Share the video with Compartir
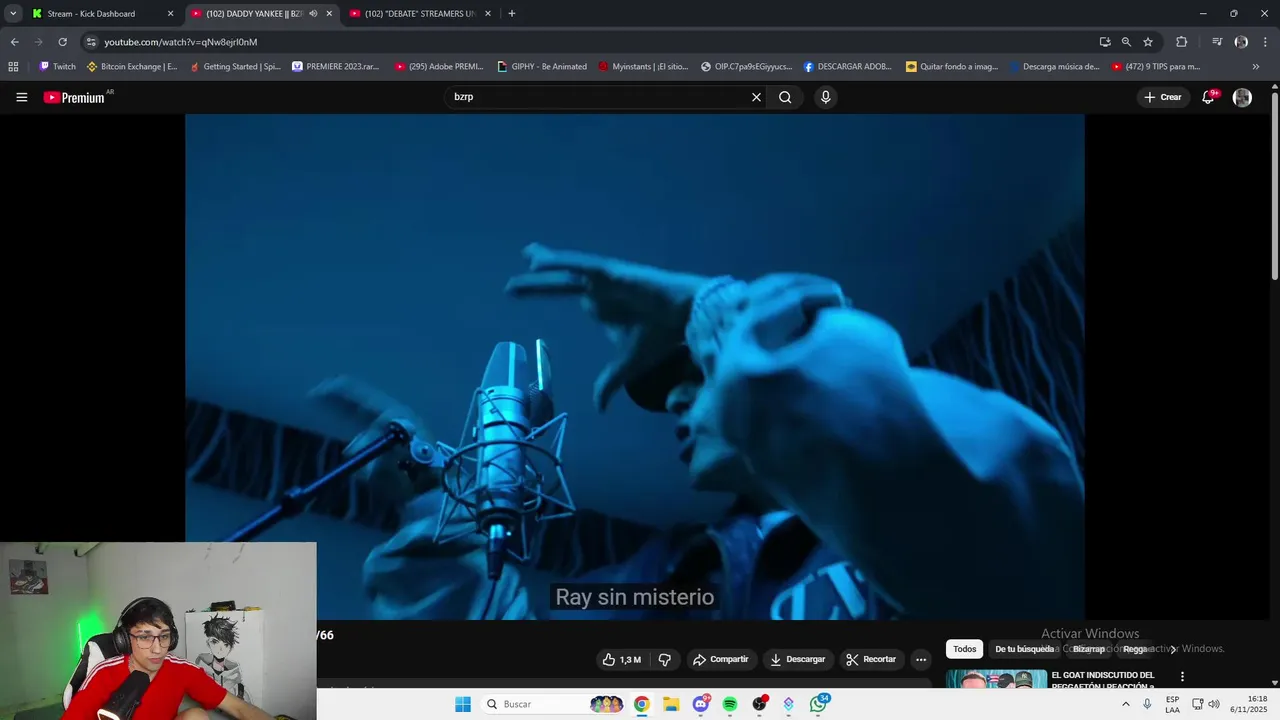This screenshot has width=1280, height=720. click(721, 659)
